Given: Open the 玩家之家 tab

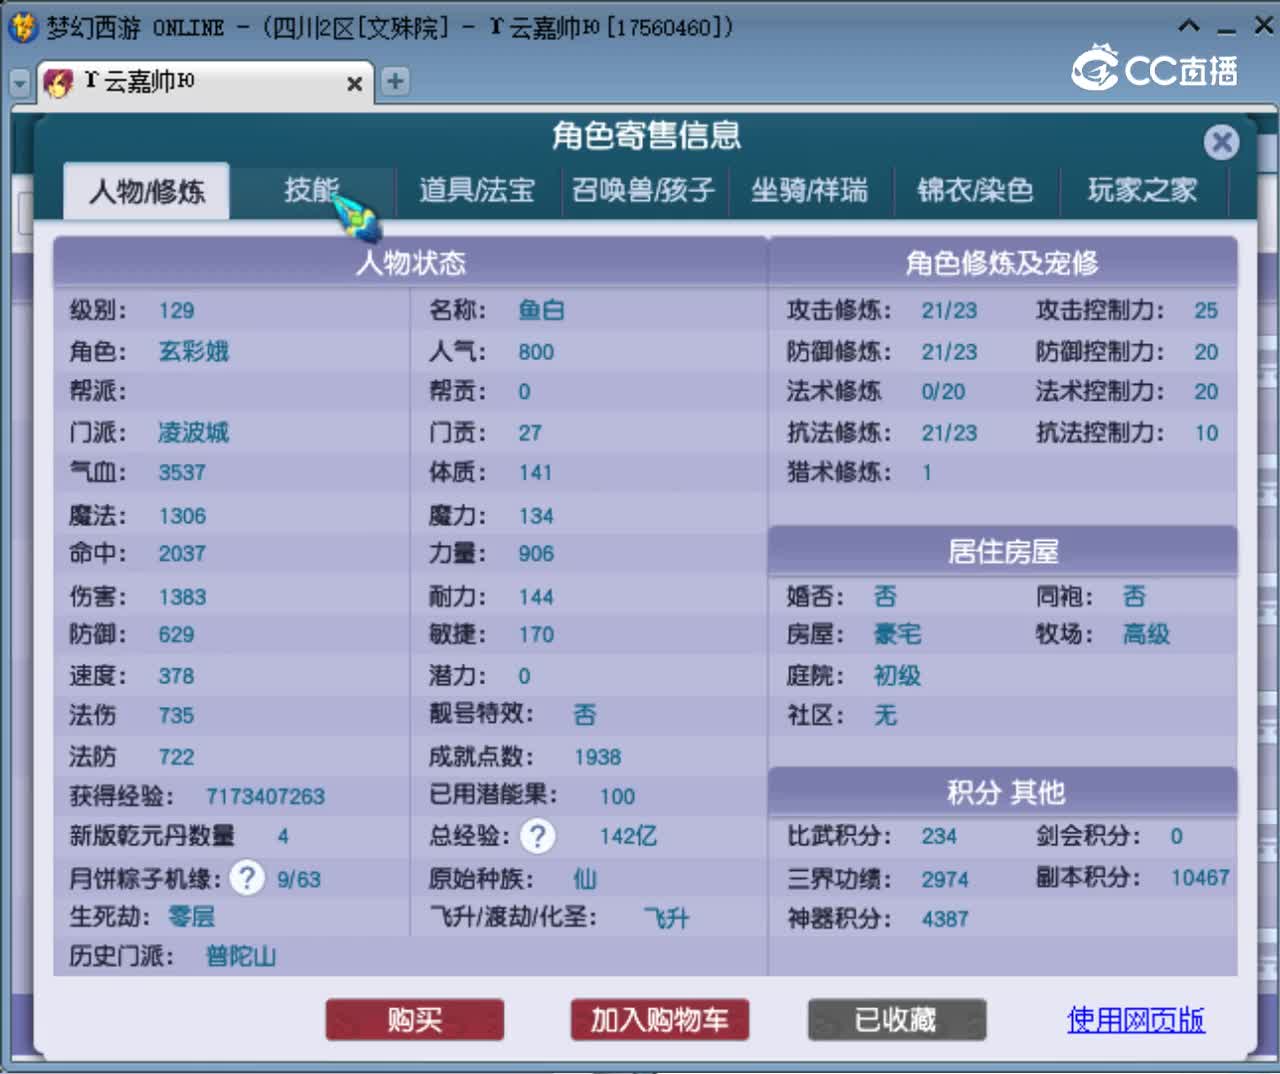Looking at the screenshot, I should click(1142, 190).
